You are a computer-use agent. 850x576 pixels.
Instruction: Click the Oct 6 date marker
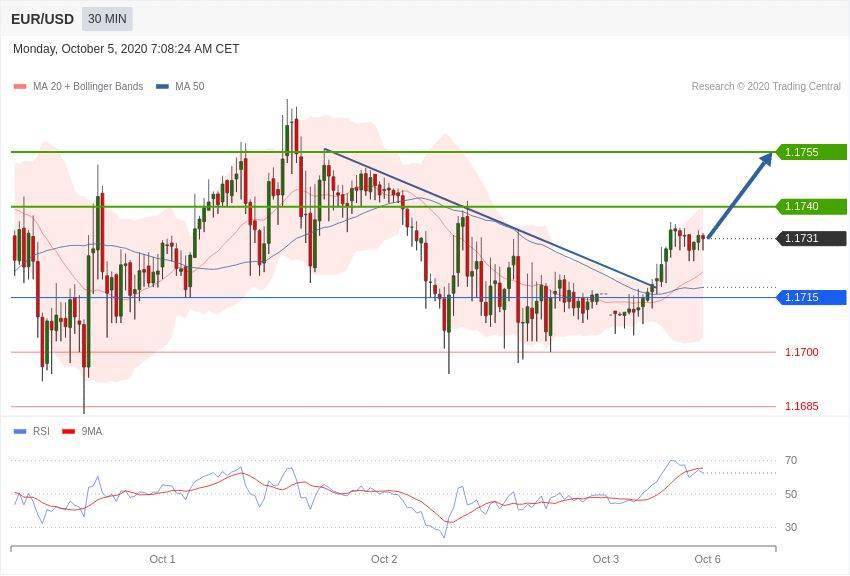pyautogui.click(x=707, y=559)
